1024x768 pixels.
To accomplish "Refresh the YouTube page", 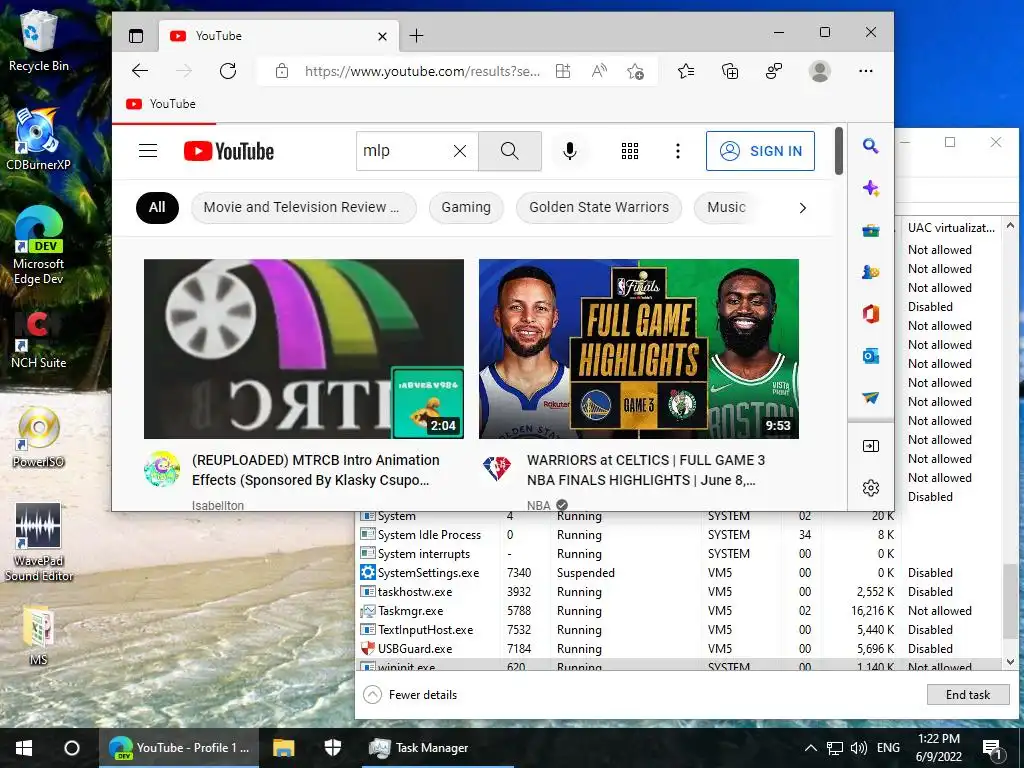I will pos(227,71).
